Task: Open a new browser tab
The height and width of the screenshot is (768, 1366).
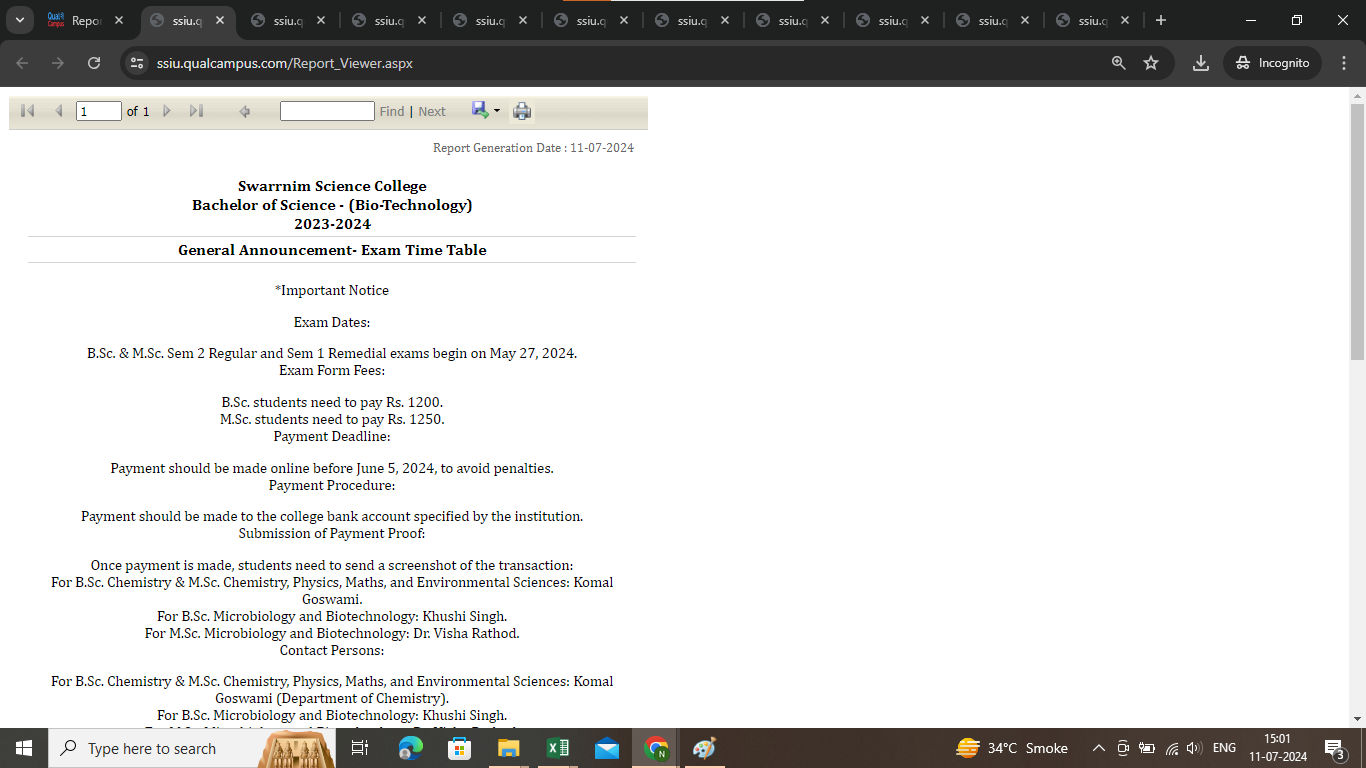Action: (1160, 20)
